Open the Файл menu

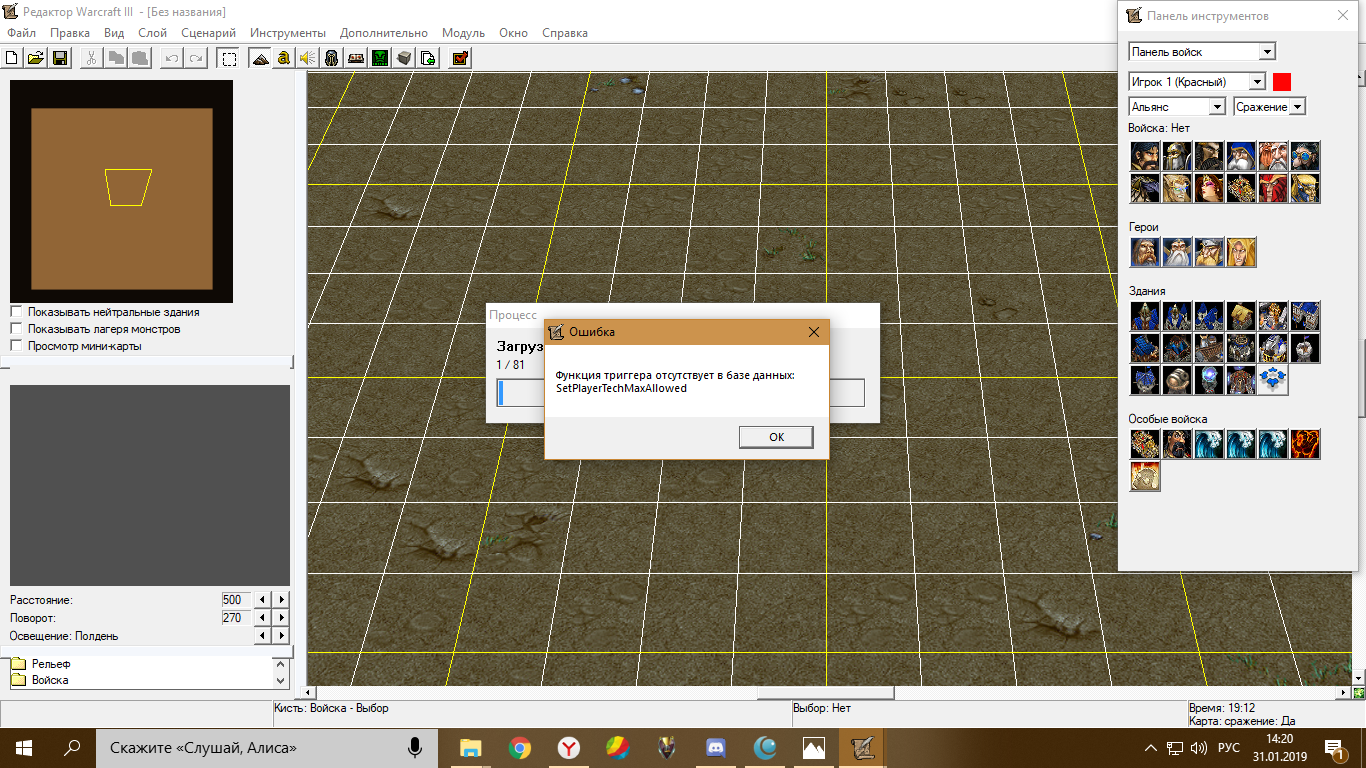(21, 33)
